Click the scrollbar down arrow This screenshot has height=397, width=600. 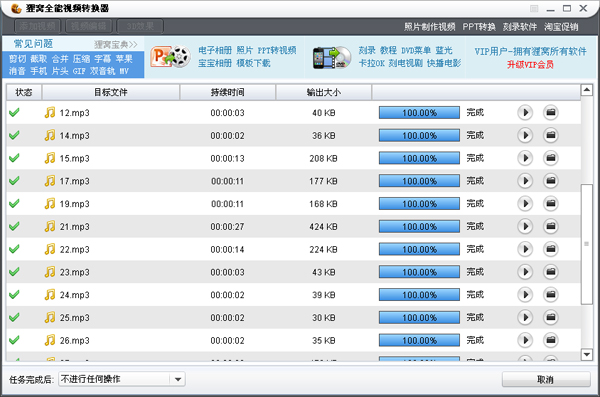tap(587, 355)
